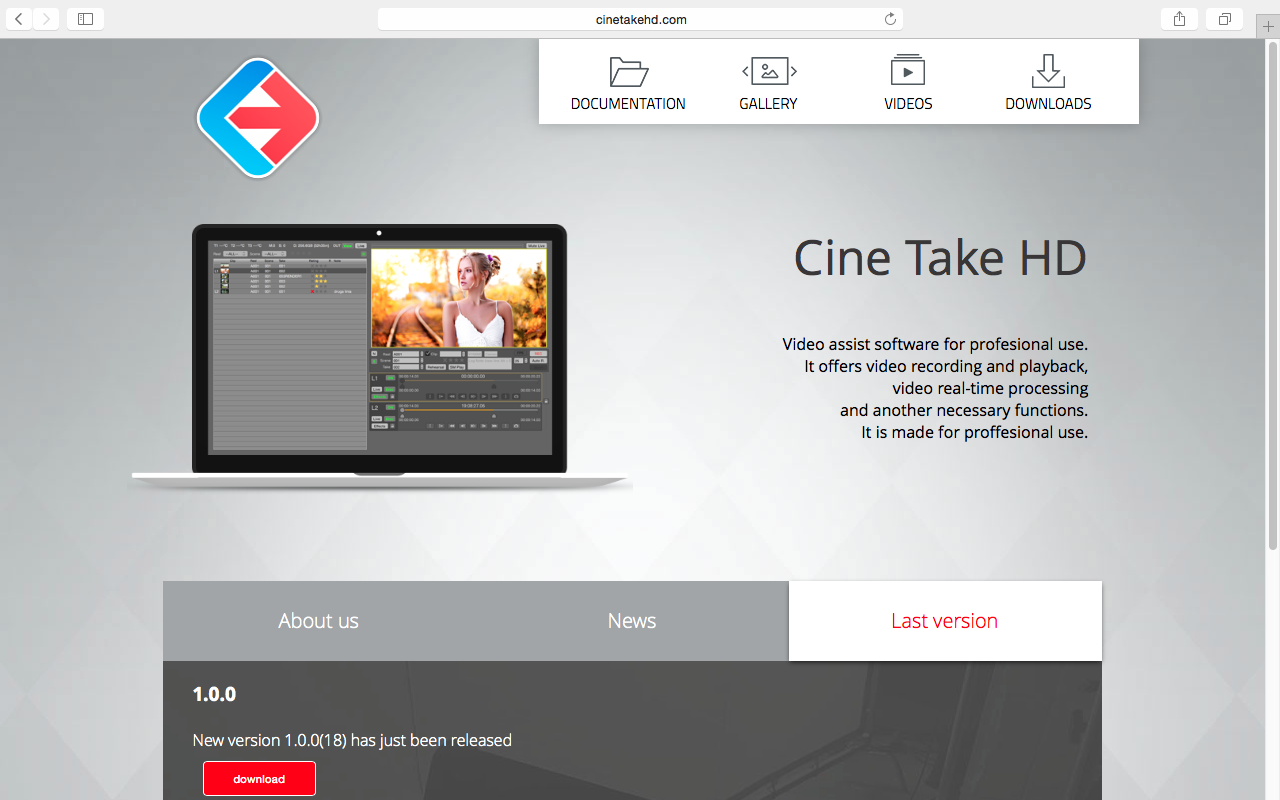Click the Cine Take HD logo
This screenshot has width=1280, height=800.
[x=258, y=118]
